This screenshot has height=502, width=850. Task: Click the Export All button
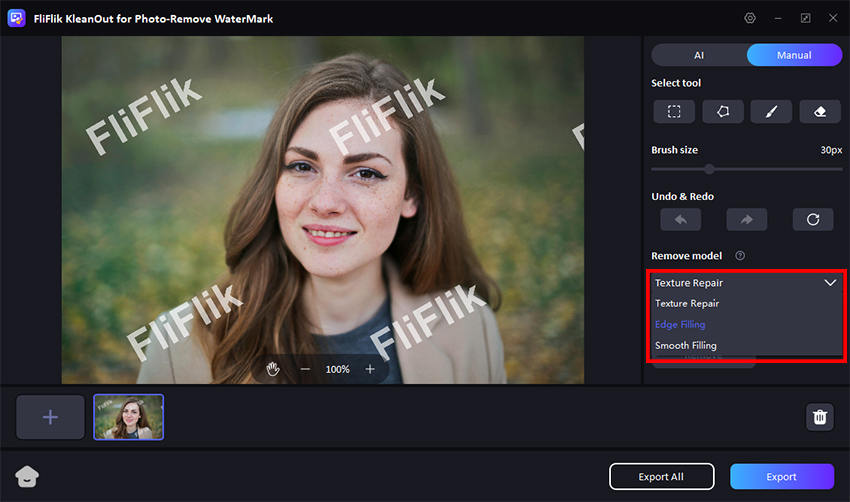coord(661,477)
